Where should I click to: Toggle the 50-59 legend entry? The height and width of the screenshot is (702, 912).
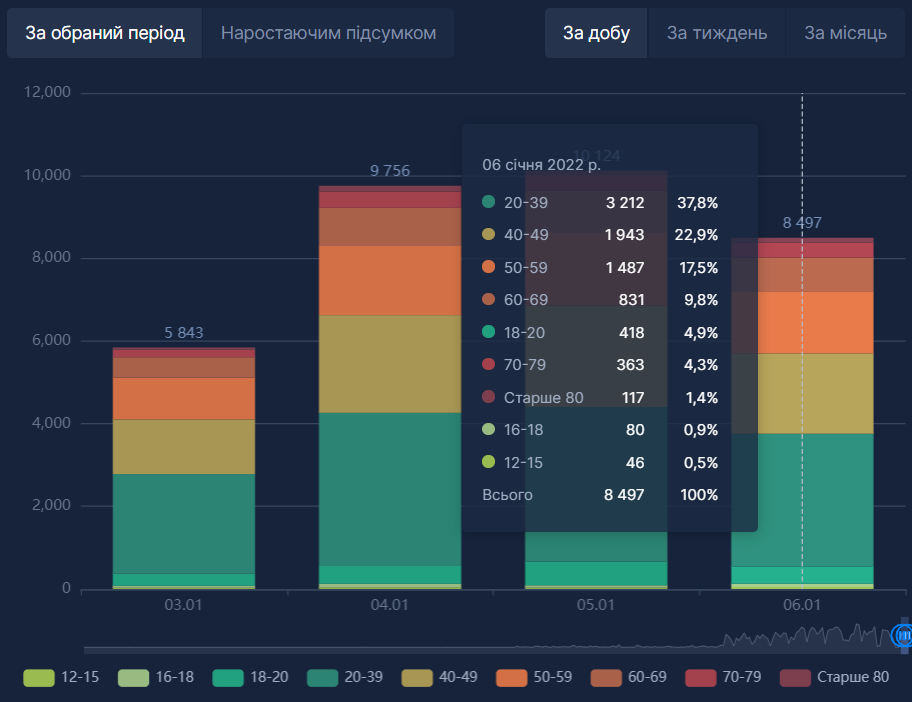534,678
